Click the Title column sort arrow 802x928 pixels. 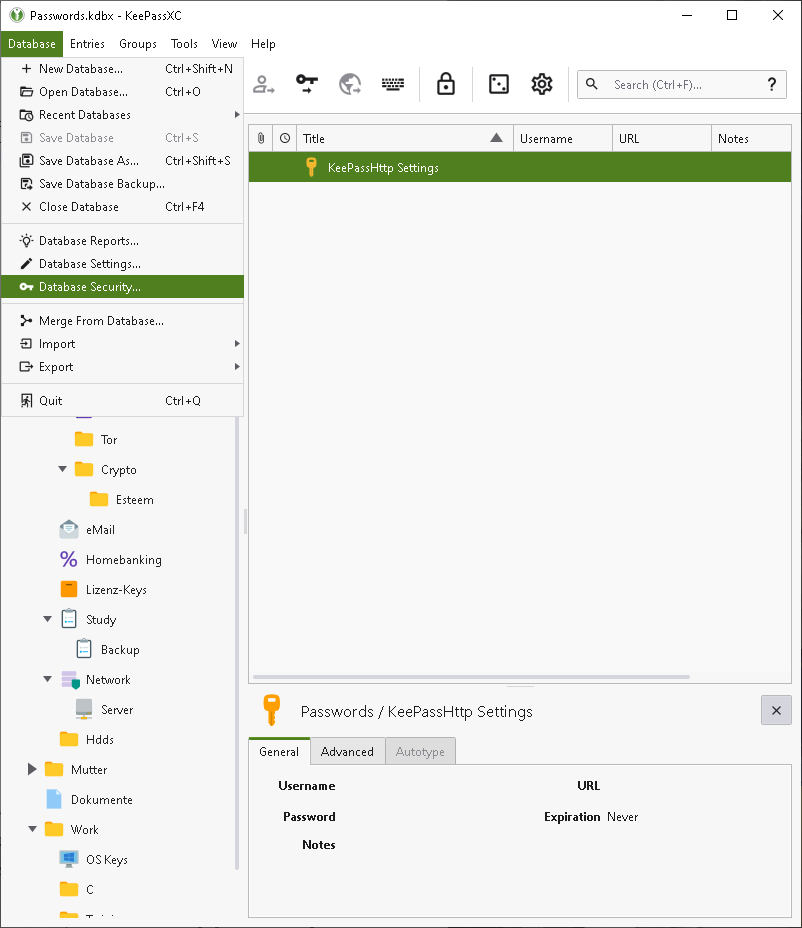pos(497,138)
